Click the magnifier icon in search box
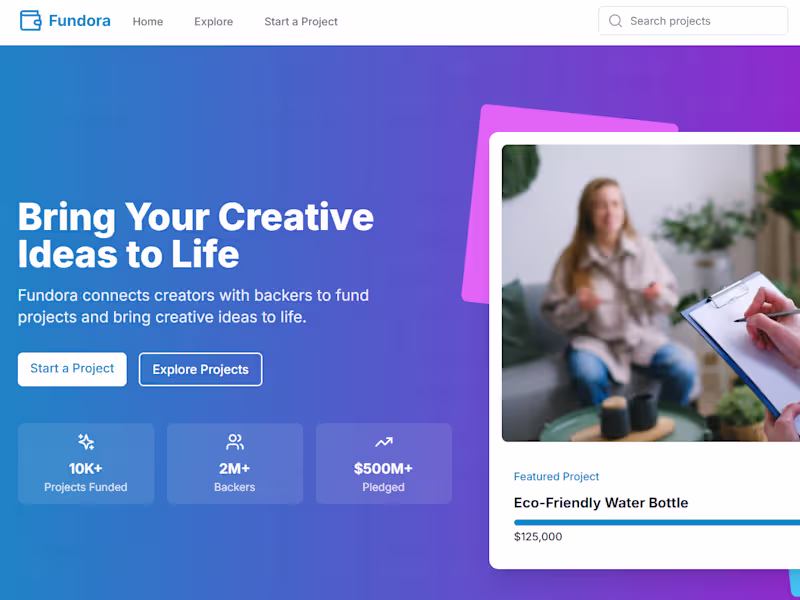 615,21
